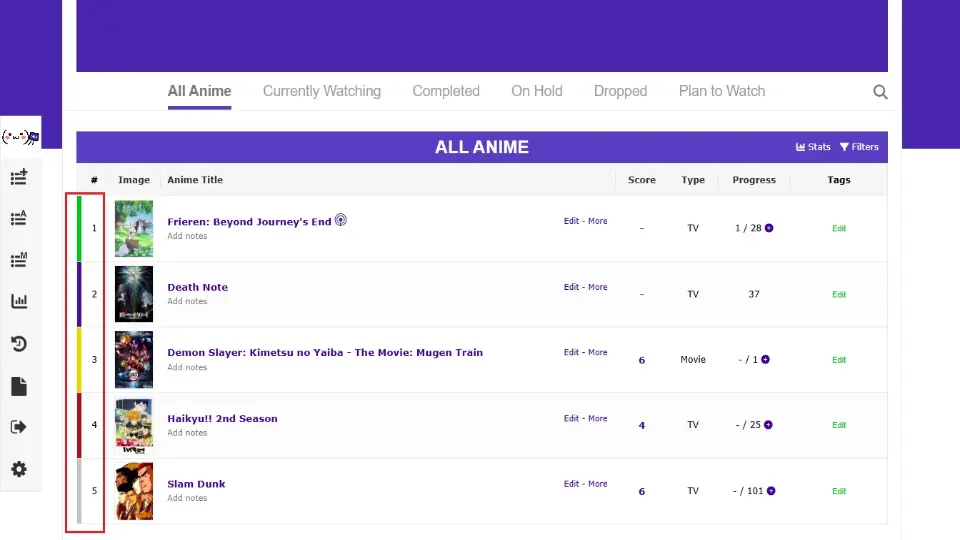
Task: Edit tags for Slam Dunk row
Action: point(839,491)
